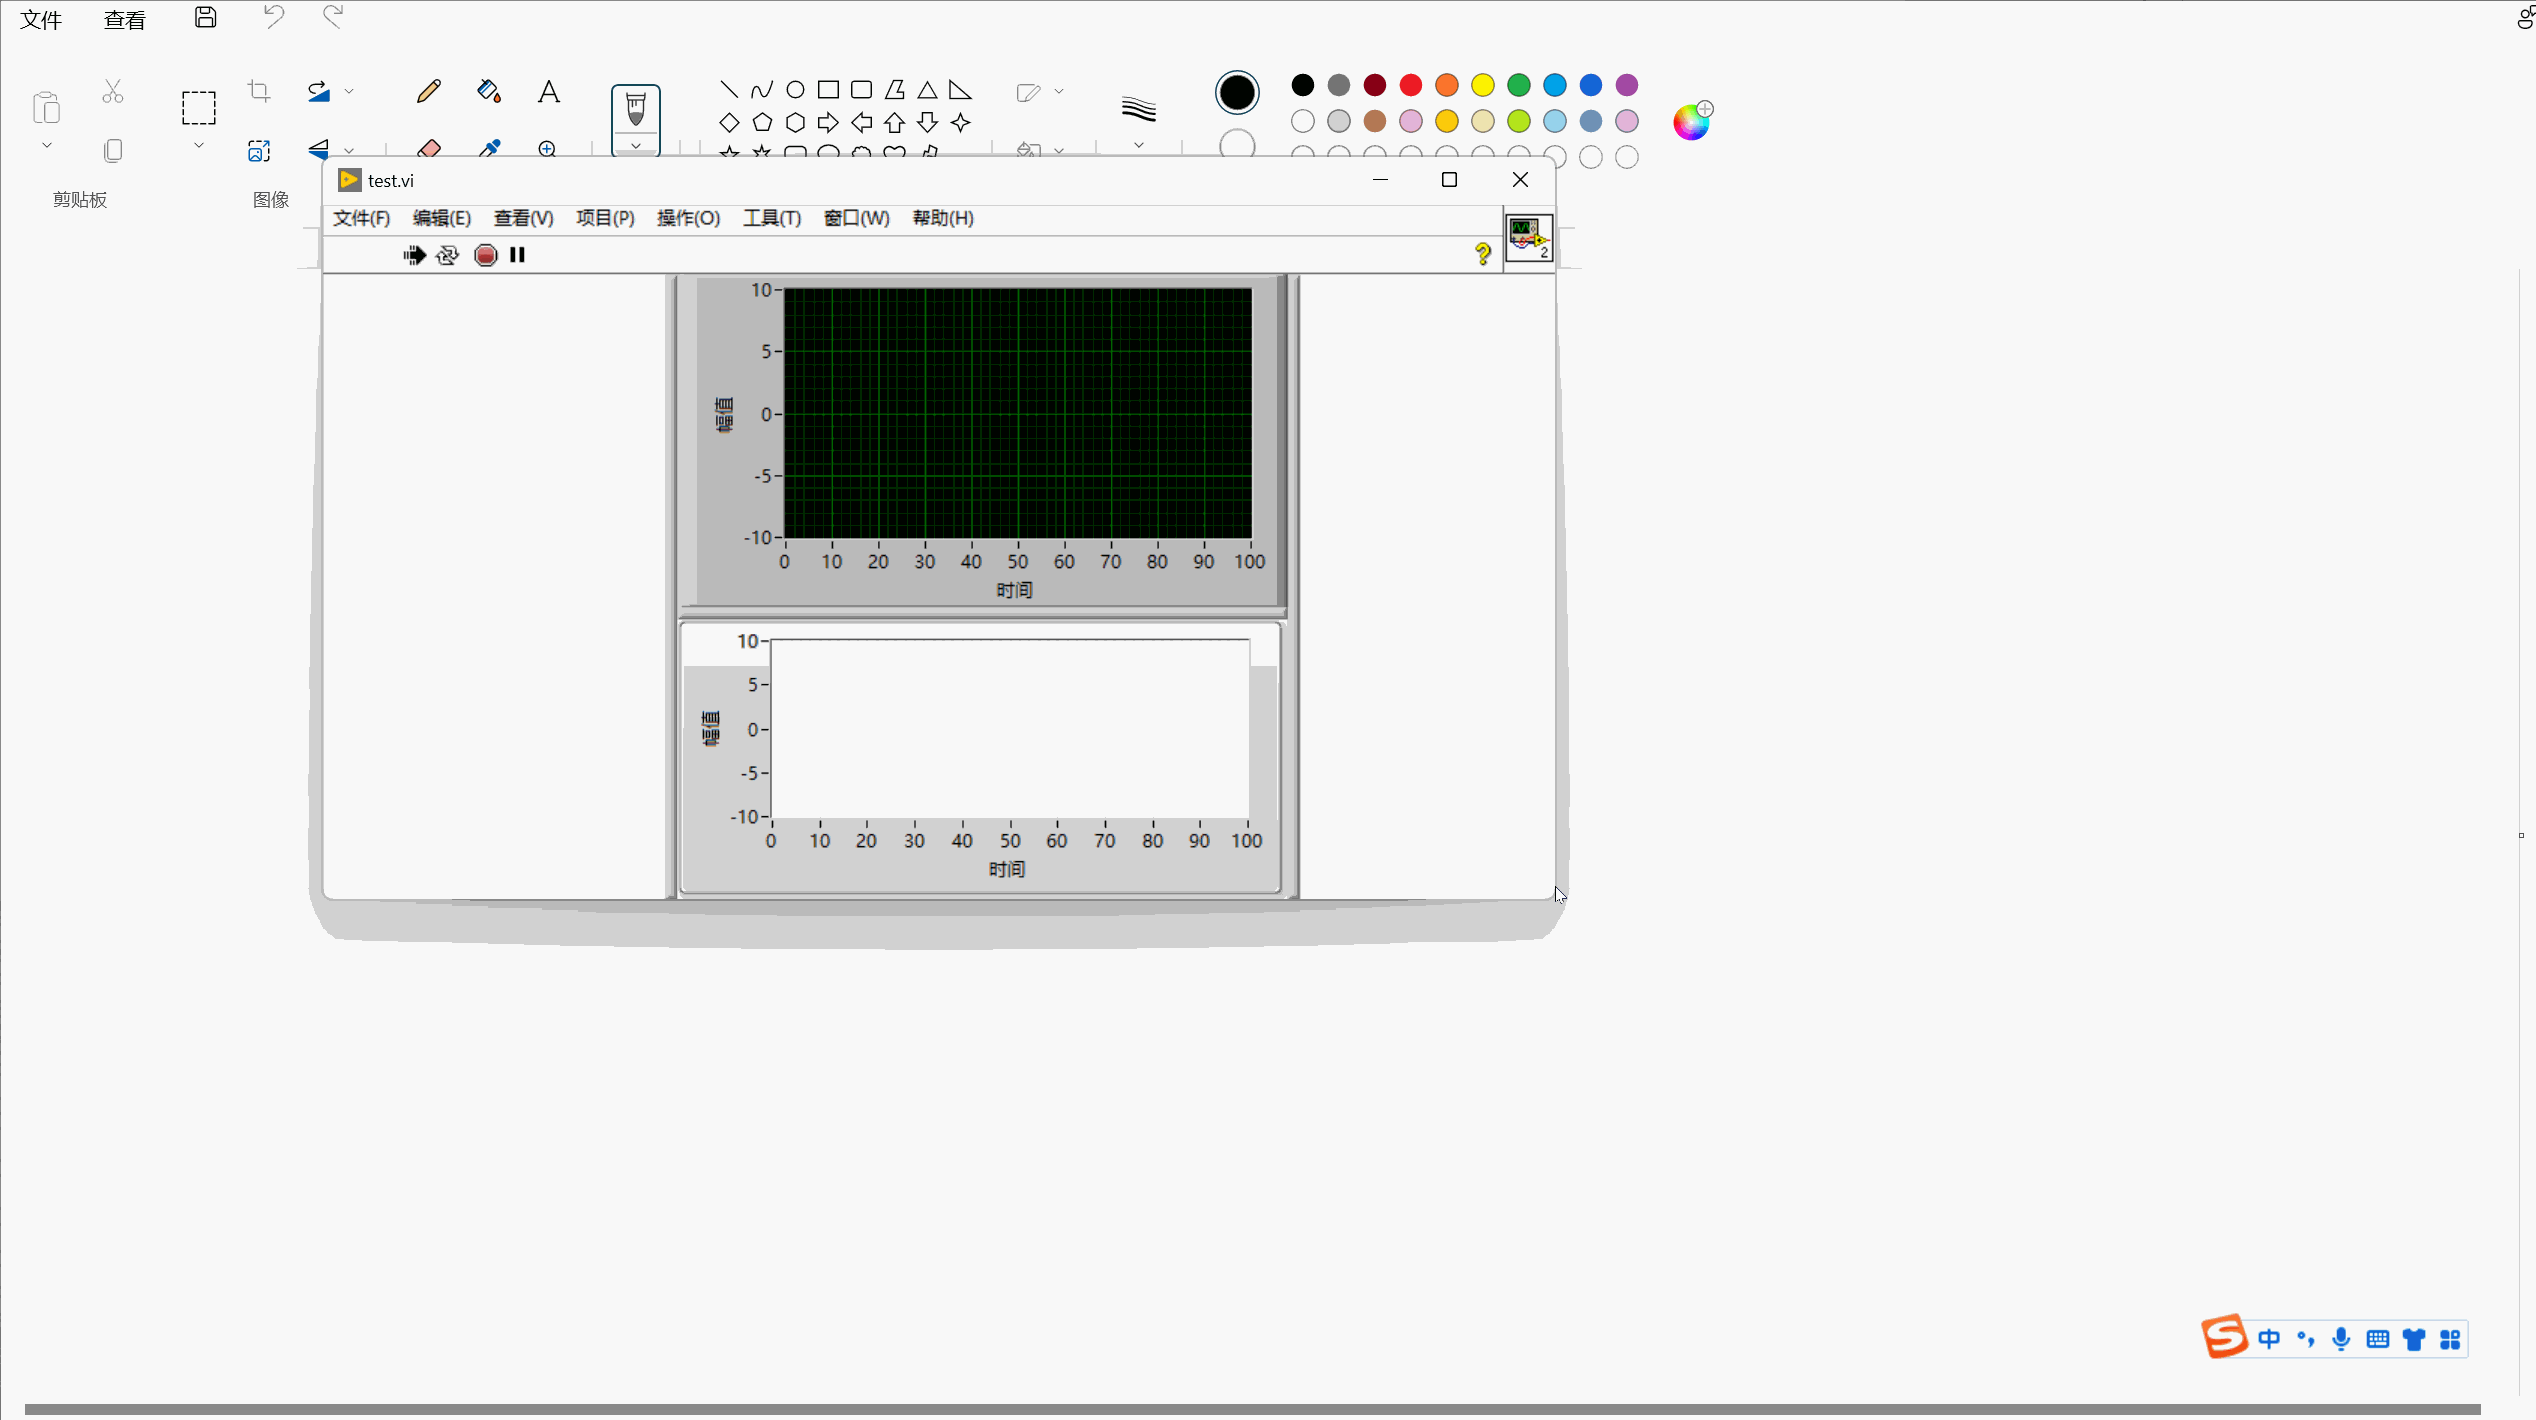
Task: Expand 操作(O) dropdown menu
Action: tap(688, 216)
